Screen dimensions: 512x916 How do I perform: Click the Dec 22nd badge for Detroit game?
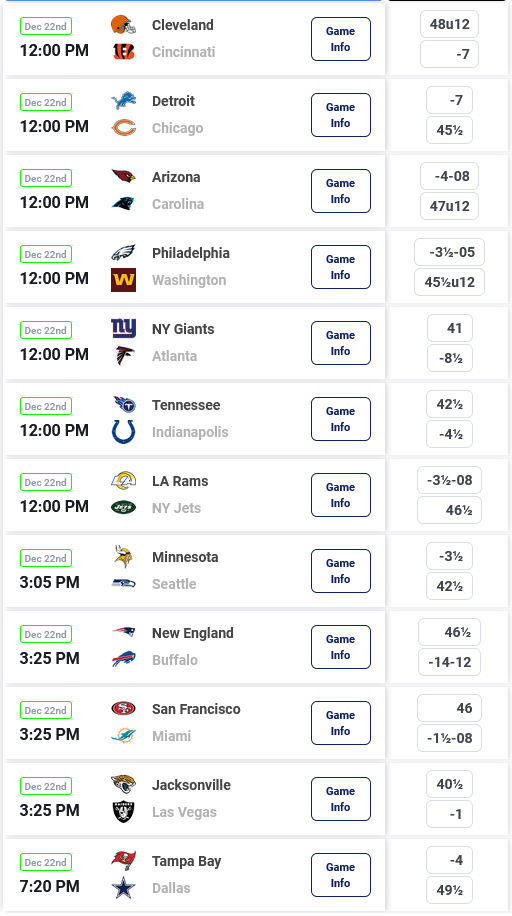[46, 102]
